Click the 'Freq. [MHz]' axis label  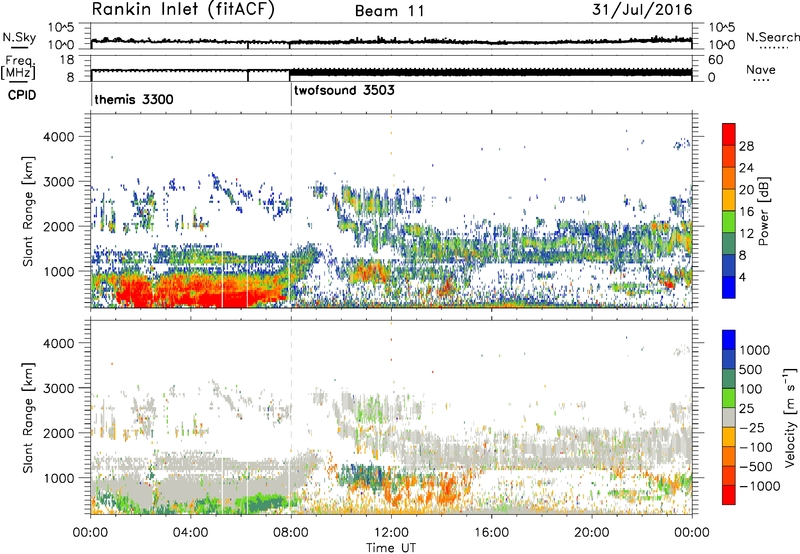18,68
